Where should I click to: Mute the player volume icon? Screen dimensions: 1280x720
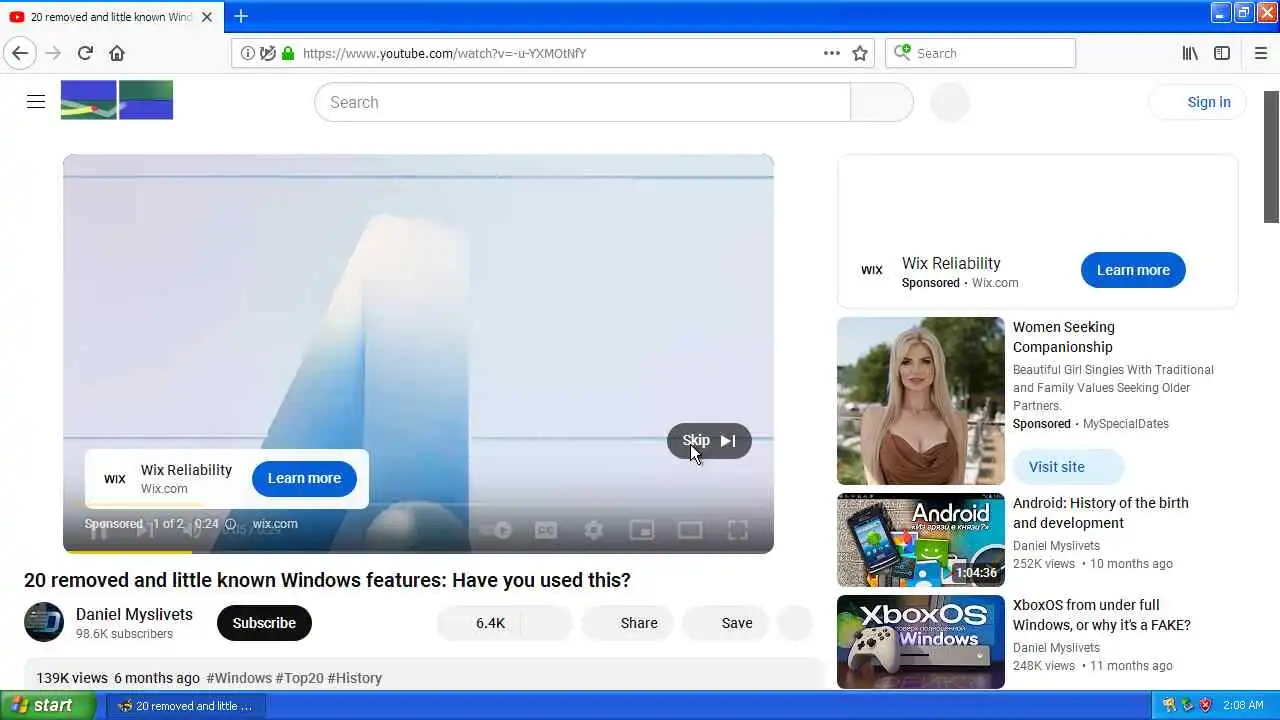[192, 530]
